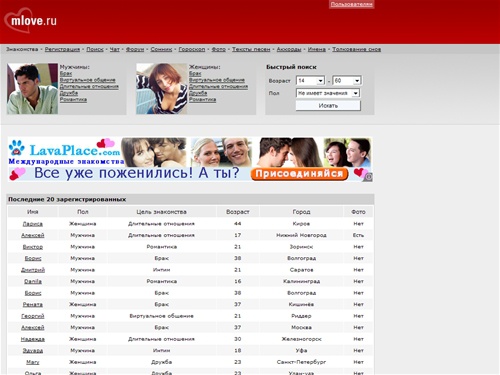The width and height of the screenshot is (500, 375).
Task: Open Брак link under Женщины
Action: (195, 73)
